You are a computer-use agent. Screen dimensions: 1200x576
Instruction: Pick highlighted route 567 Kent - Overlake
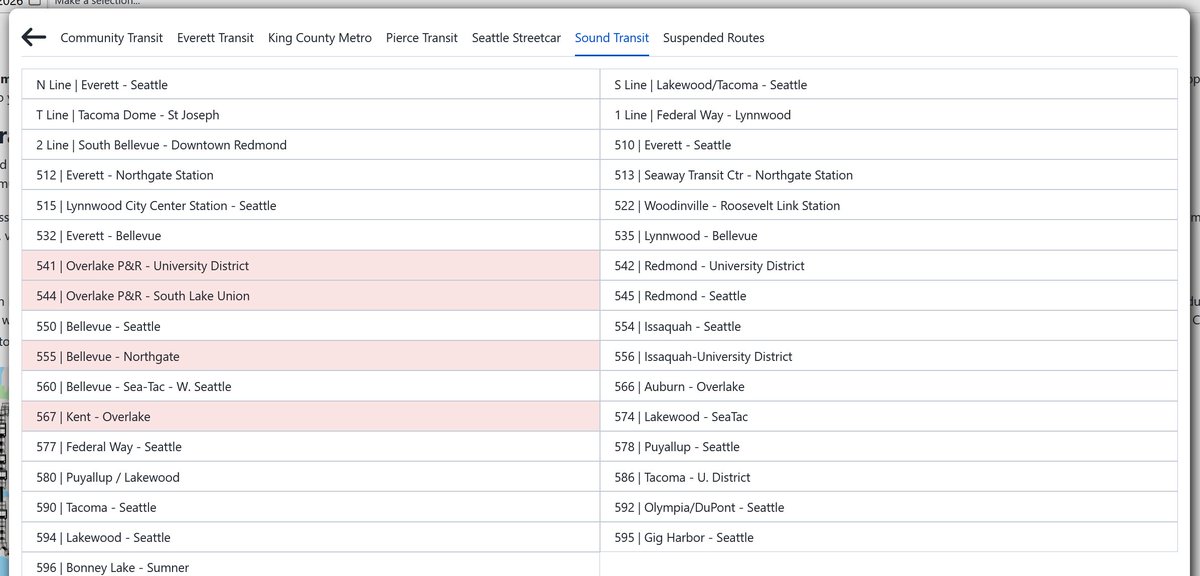pyautogui.click(x=310, y=416)
